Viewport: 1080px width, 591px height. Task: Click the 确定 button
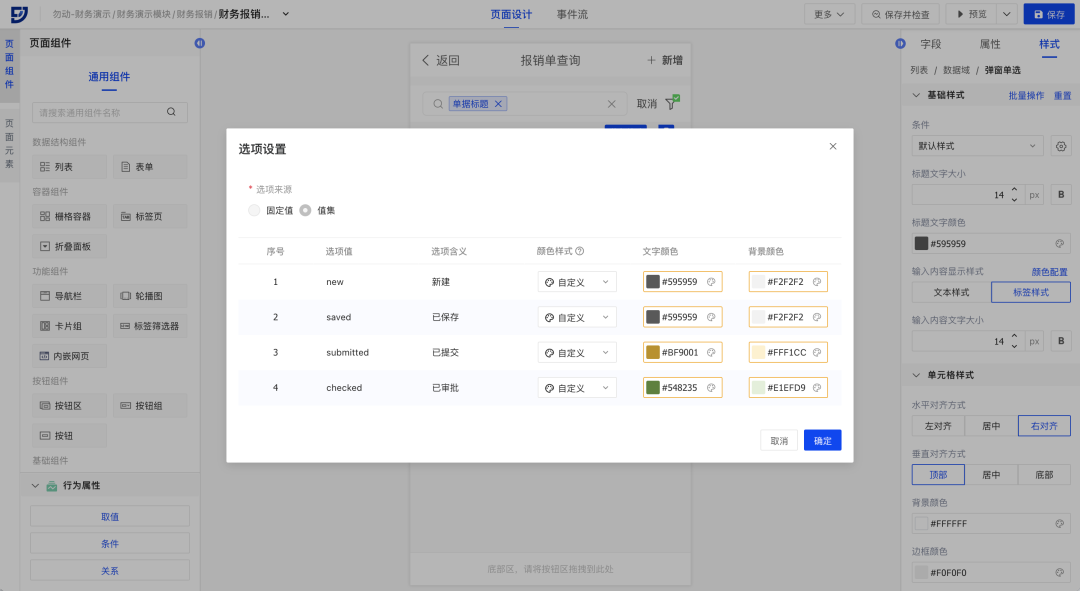(822, 441)
